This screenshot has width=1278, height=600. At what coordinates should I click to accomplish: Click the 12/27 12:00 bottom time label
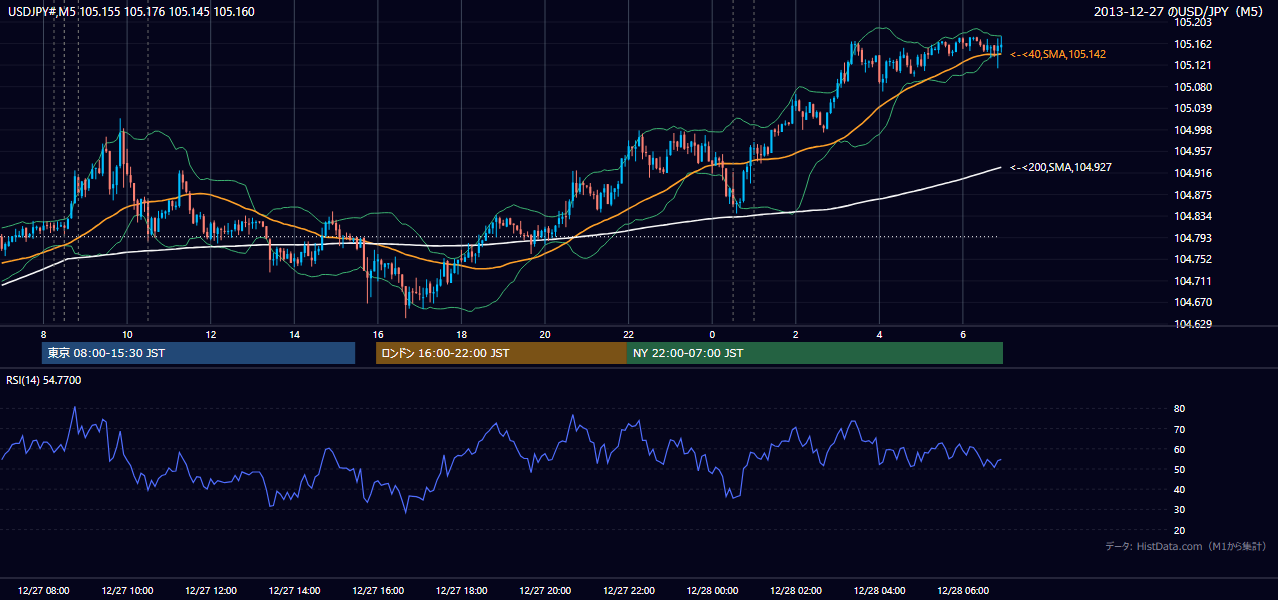coord(211,591)
